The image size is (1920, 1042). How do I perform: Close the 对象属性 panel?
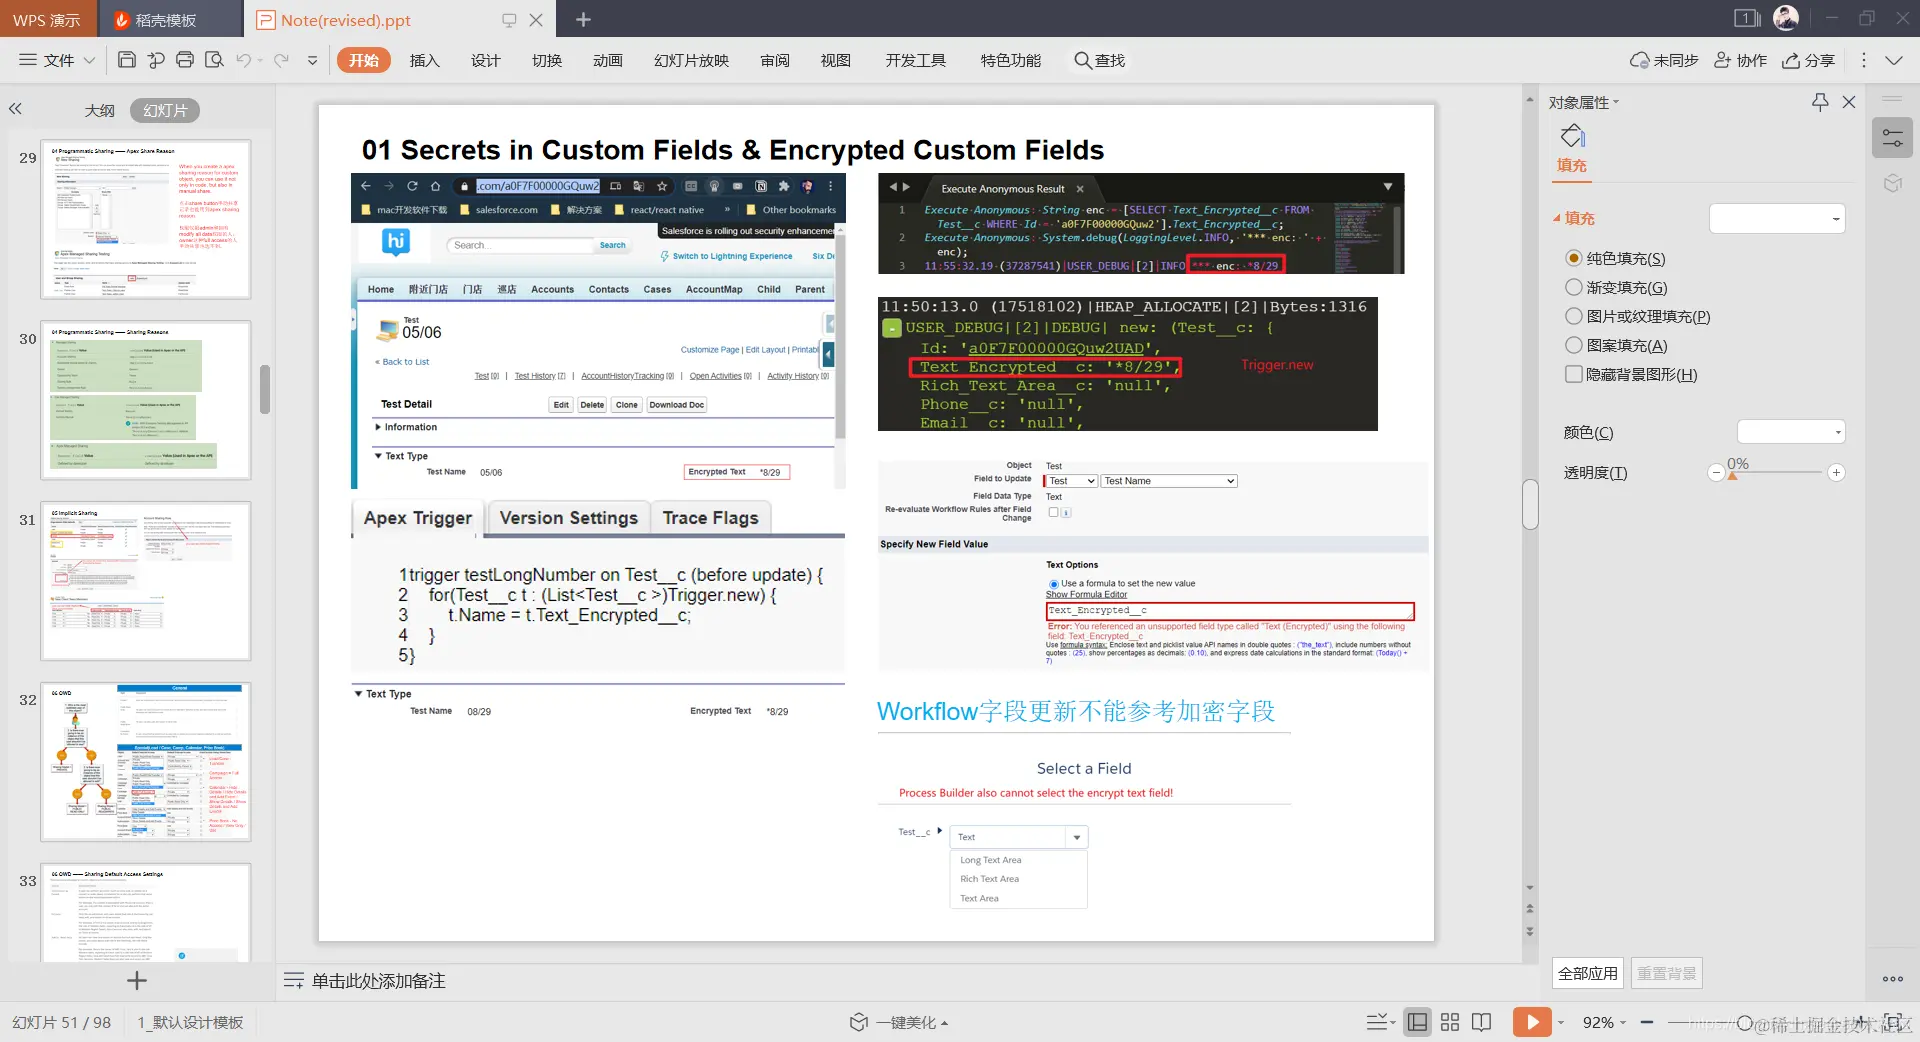point(1849,102)
